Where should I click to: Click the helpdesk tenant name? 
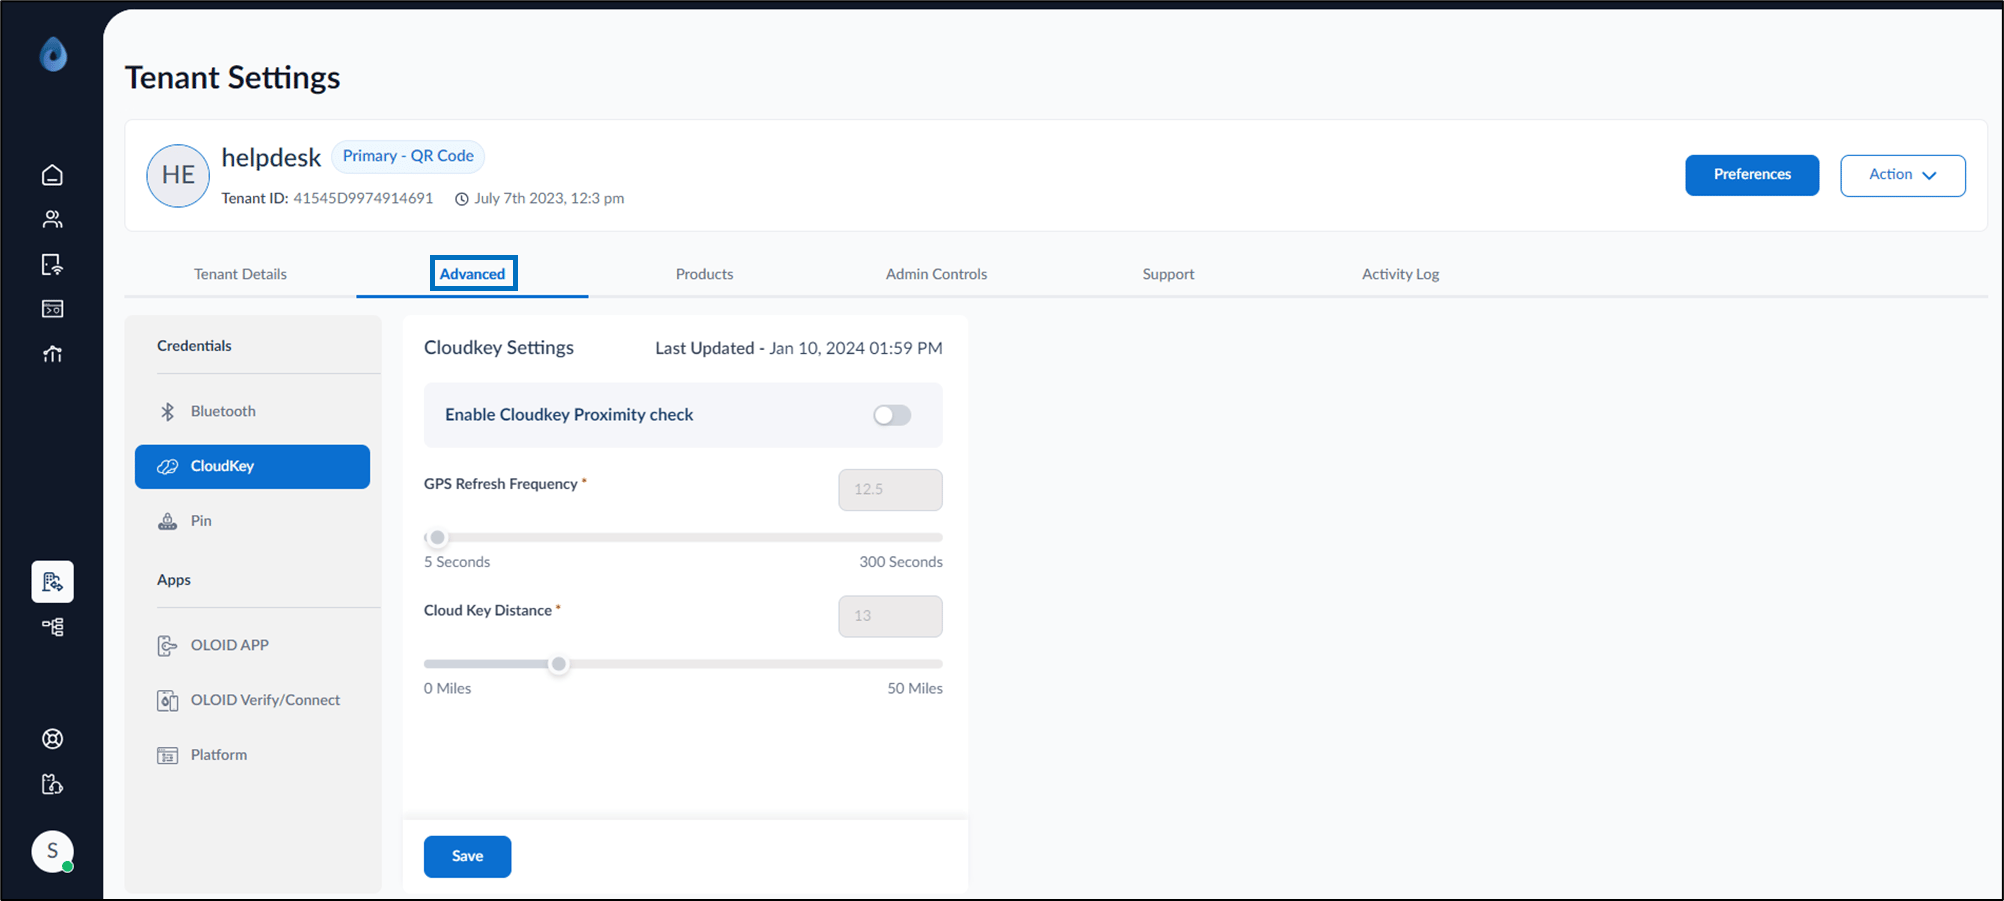pyautogui.click(x=271, y=157)
